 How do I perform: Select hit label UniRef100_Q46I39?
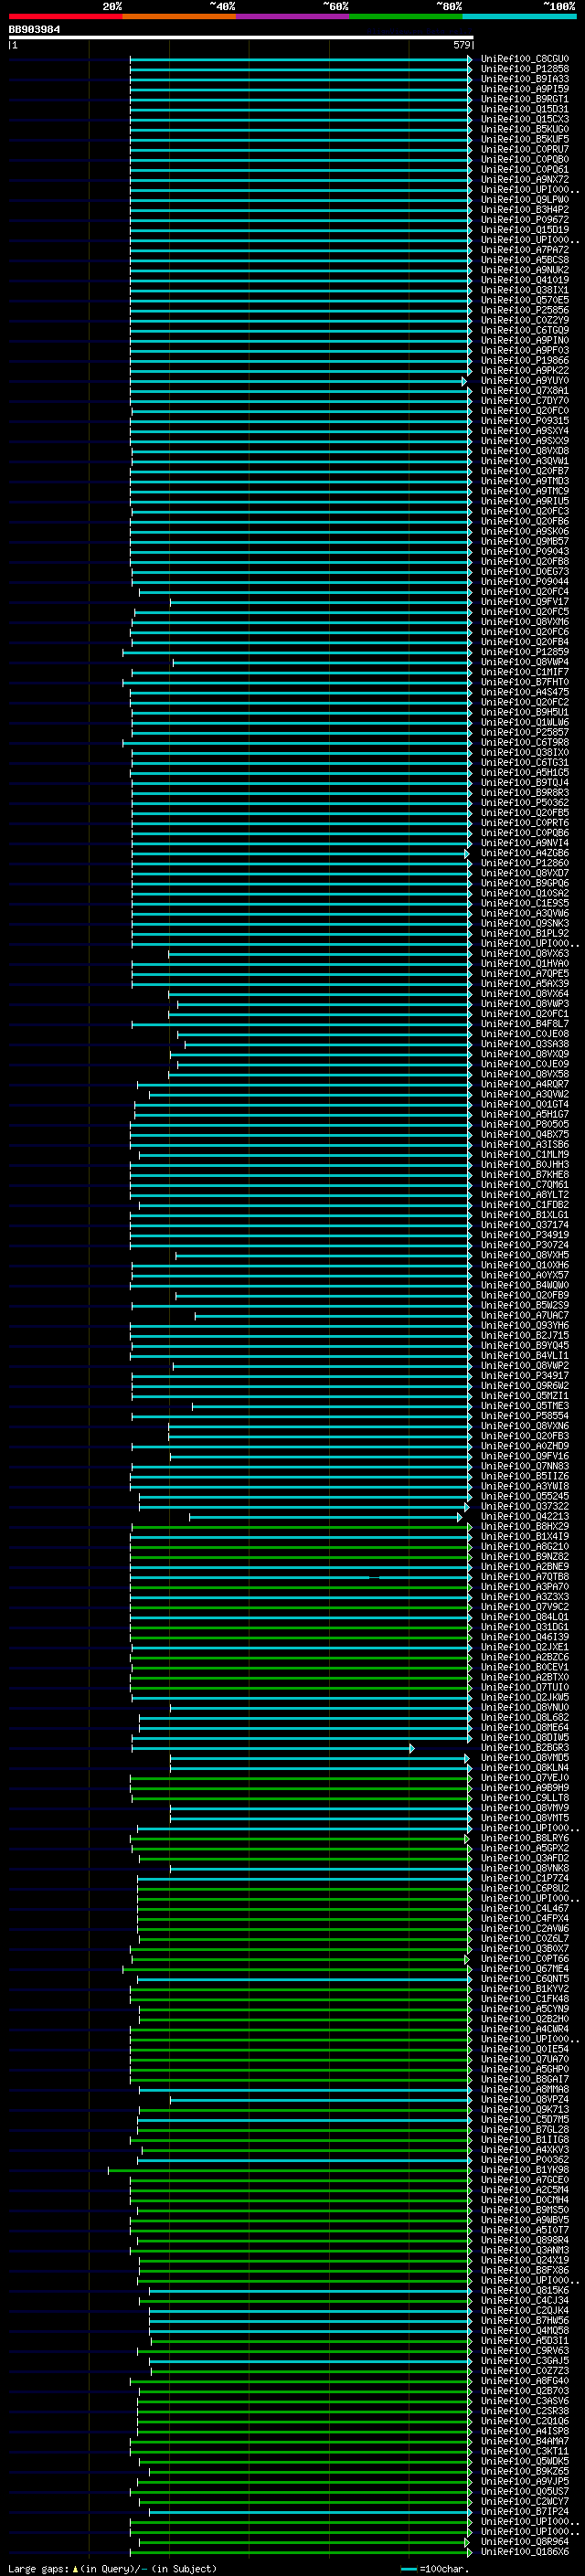524,1637
